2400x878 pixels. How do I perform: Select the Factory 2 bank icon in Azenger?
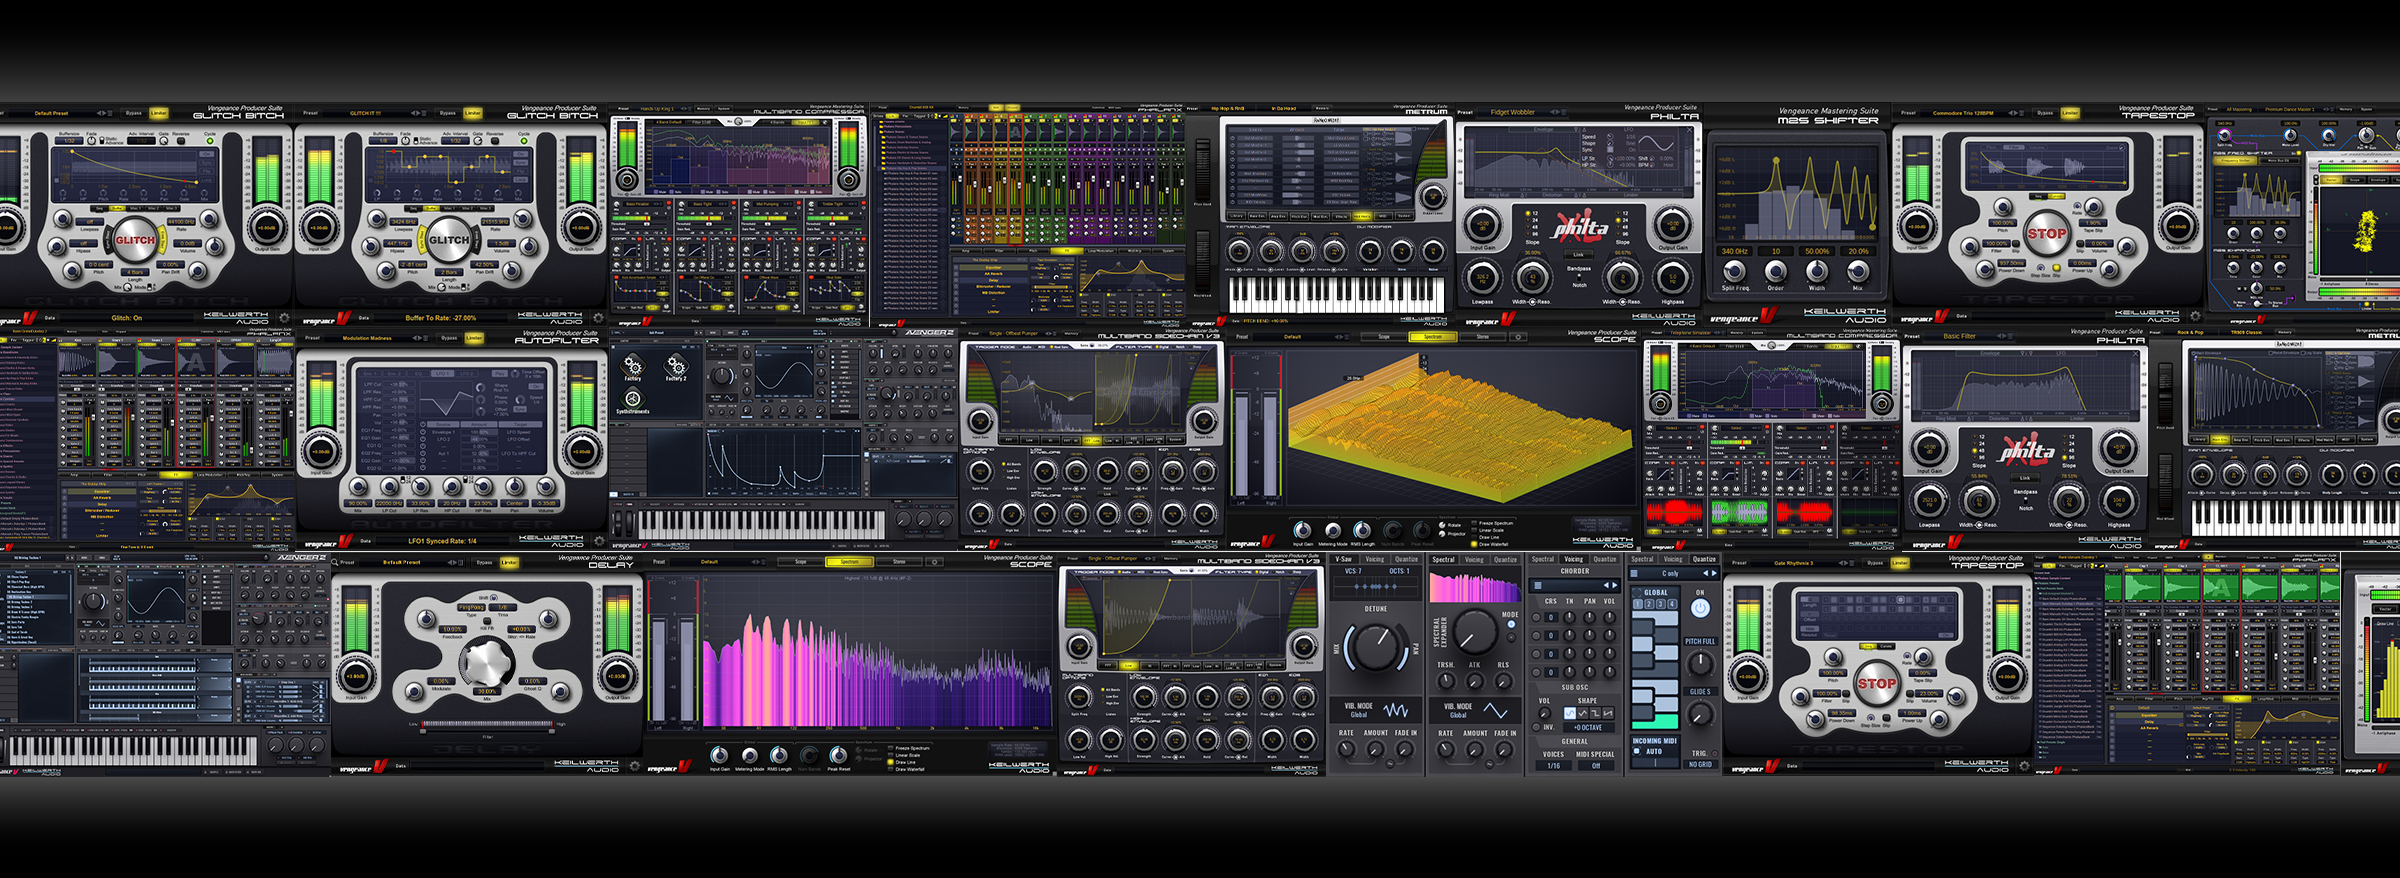tap(676, 365)
